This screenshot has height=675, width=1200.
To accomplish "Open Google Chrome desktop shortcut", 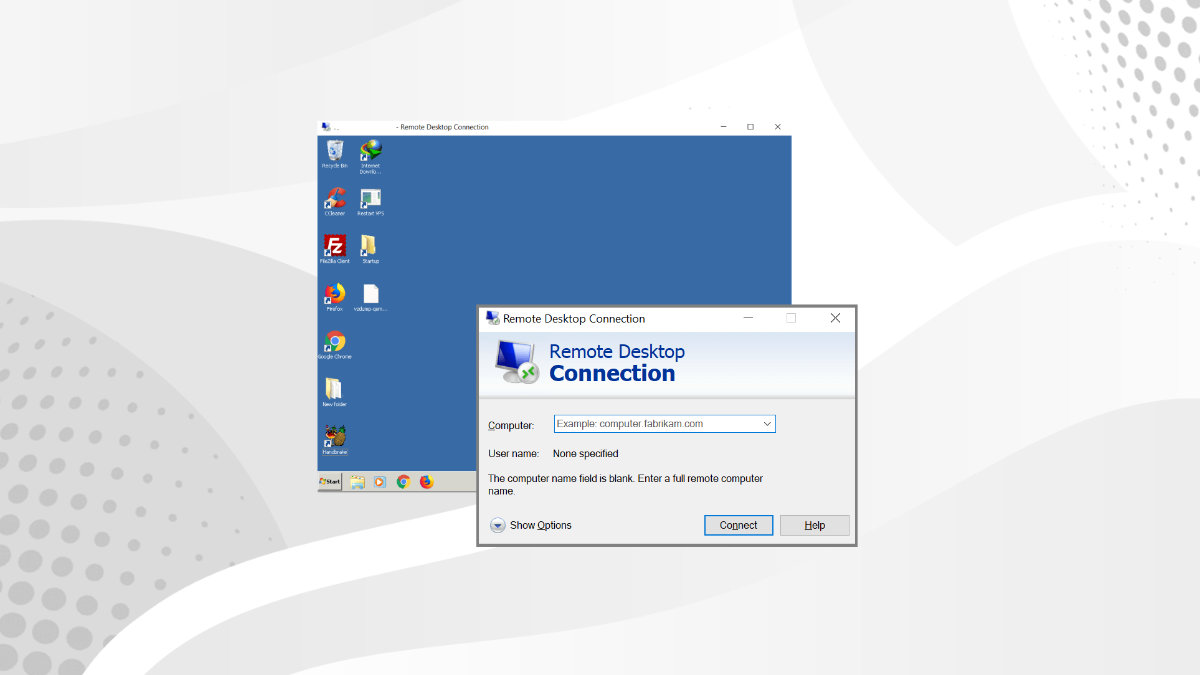I will pyautogui.click(x=333, y=342).
